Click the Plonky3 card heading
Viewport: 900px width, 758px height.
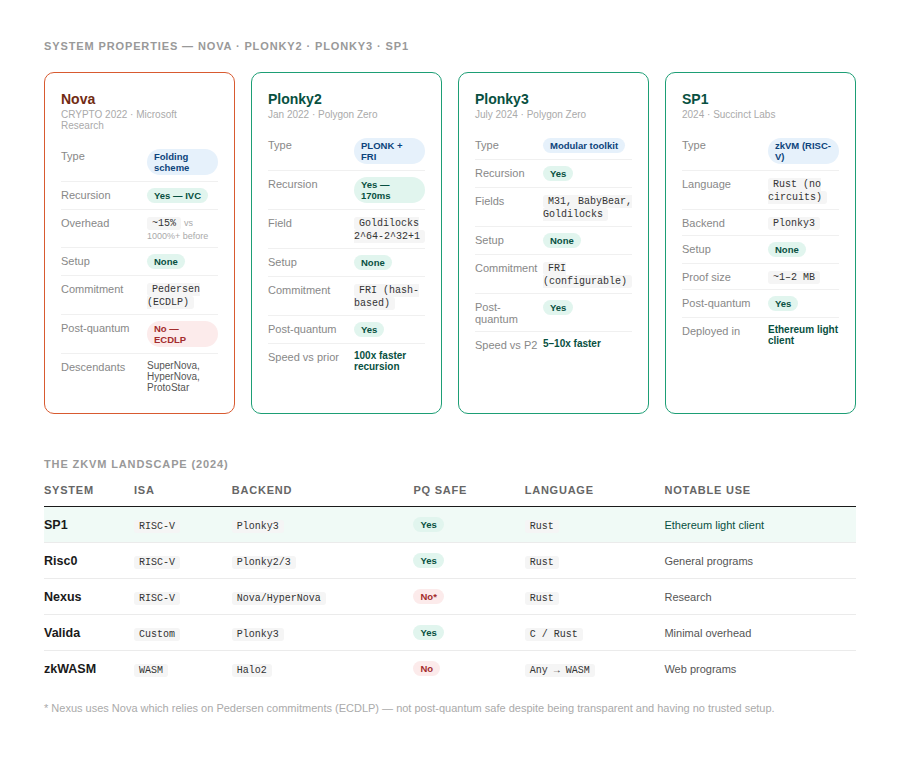[x=502, y=99]
